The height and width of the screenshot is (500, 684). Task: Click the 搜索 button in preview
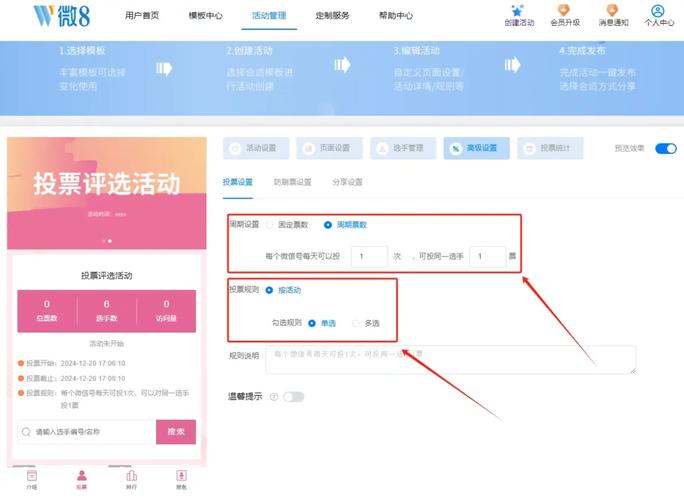176,432
